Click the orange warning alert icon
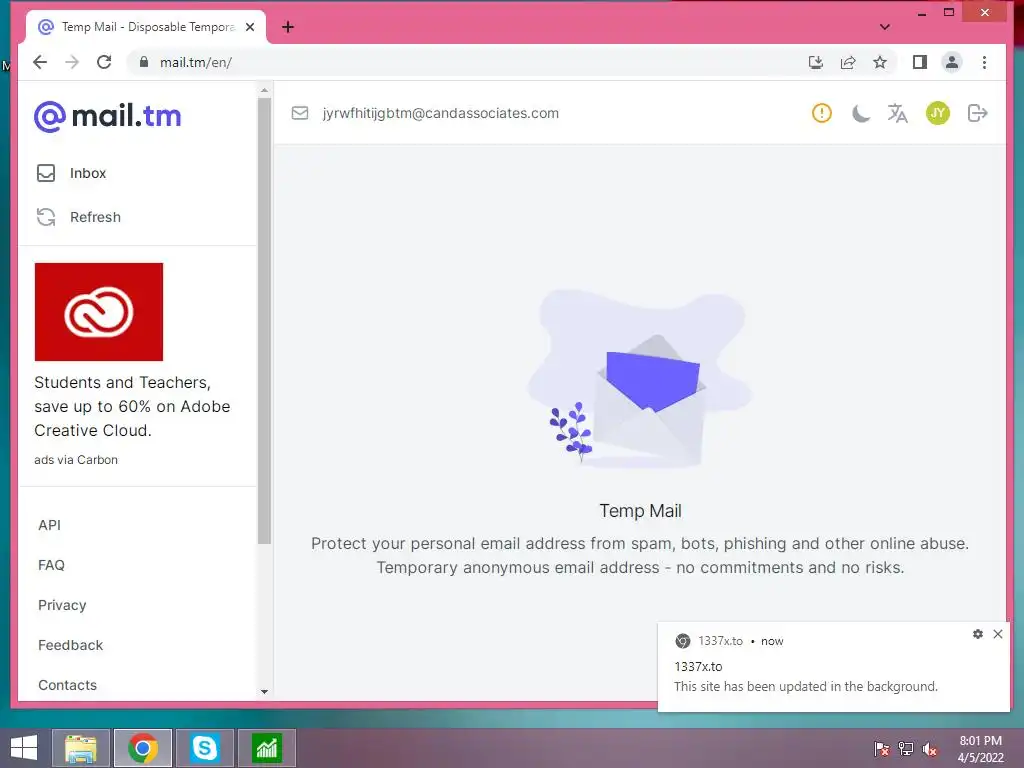1024x768 pixels. (x=822, y=113)
